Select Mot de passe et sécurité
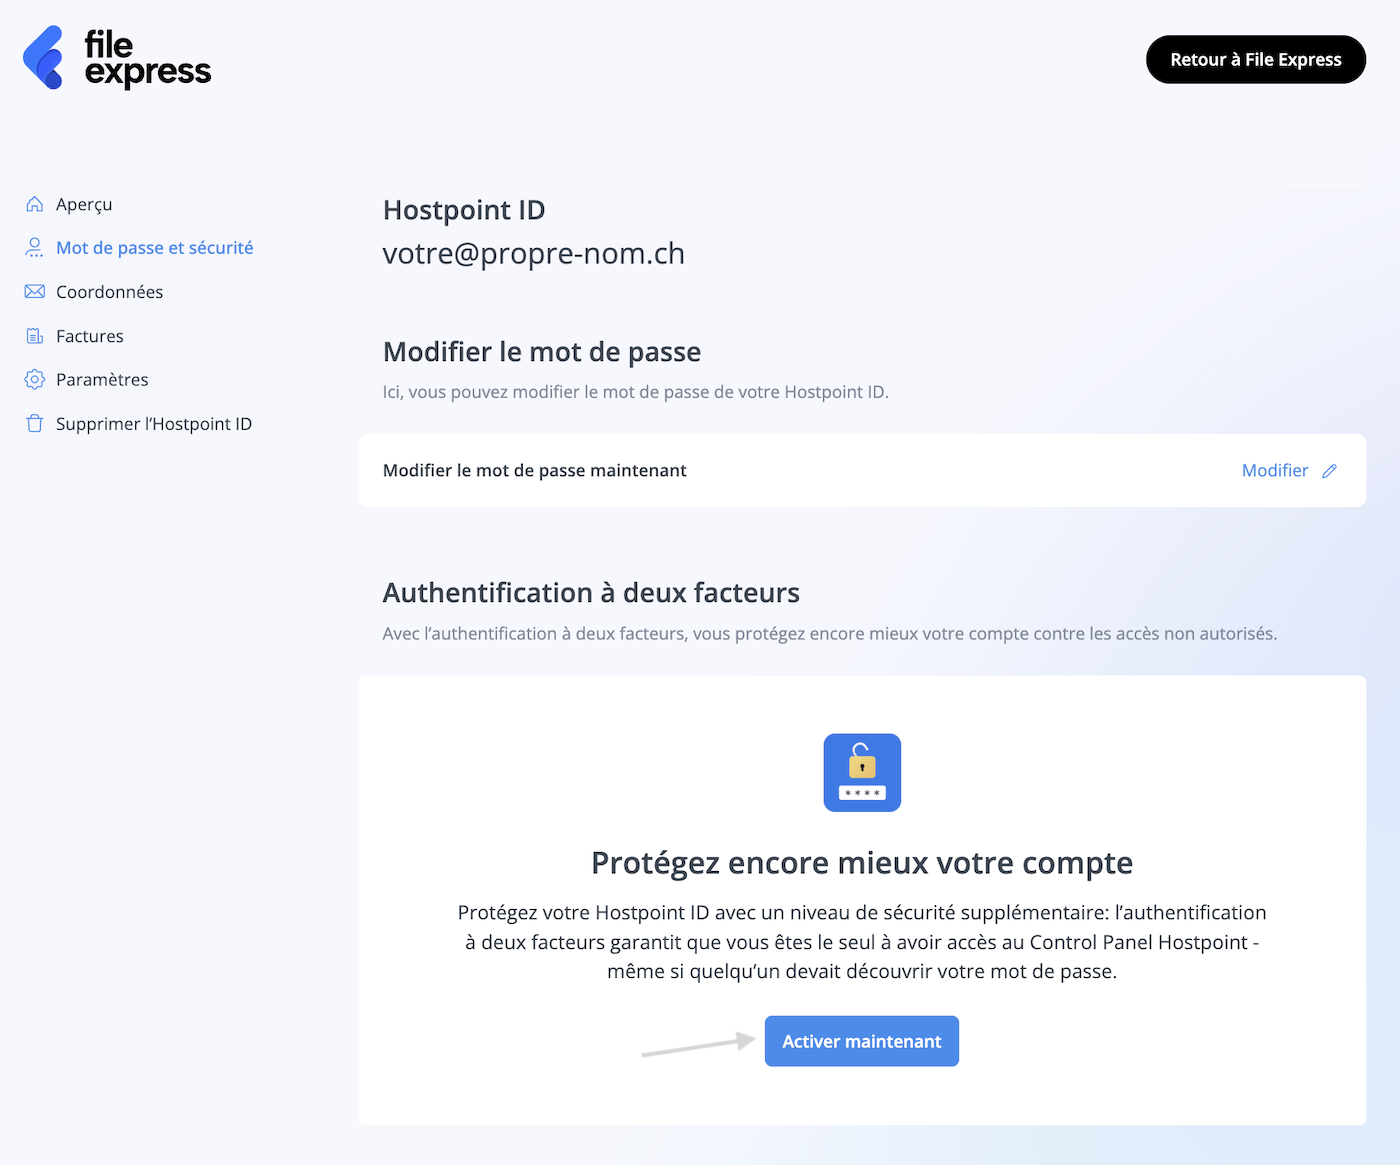The height and width of the screenshot is (1165, 1400). 155,248
